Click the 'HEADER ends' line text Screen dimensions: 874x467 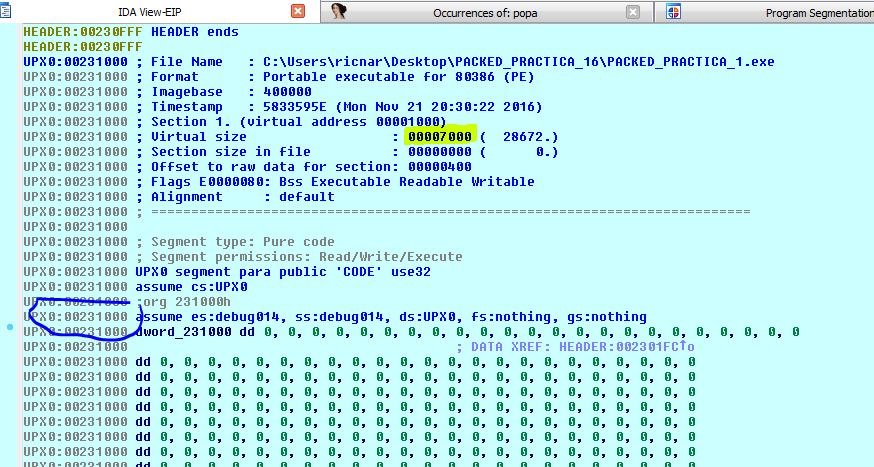(194, 31)
